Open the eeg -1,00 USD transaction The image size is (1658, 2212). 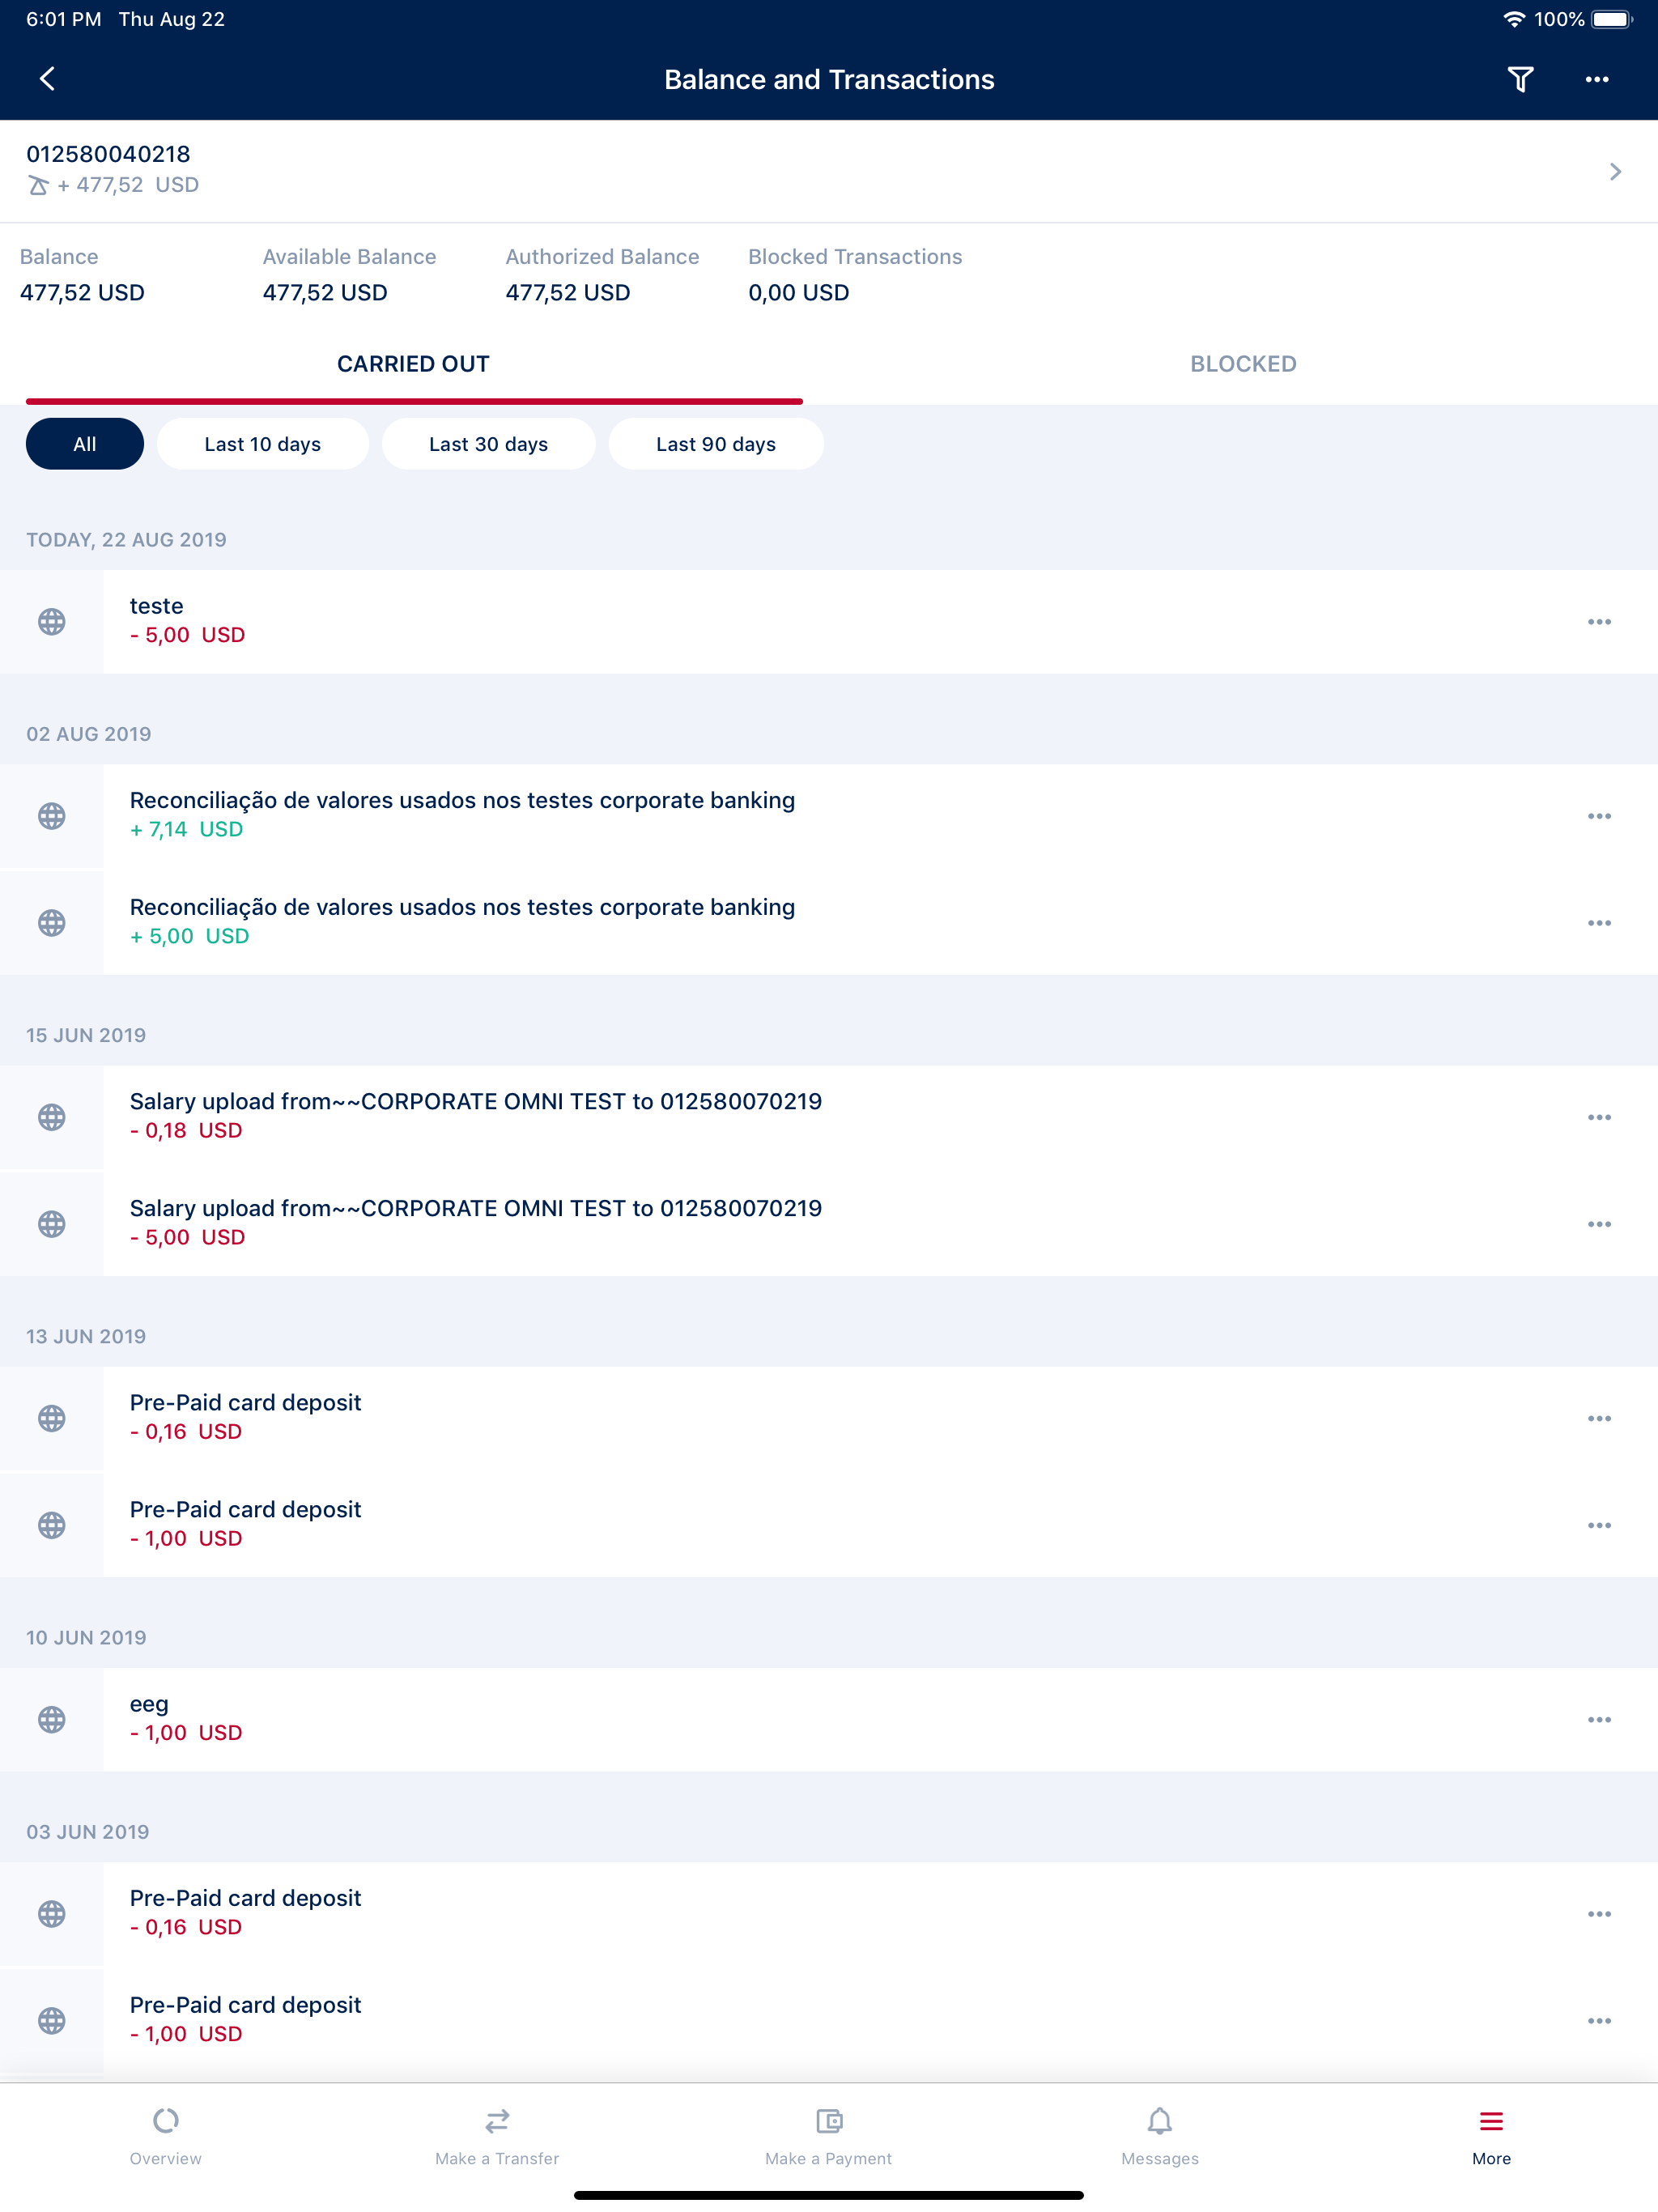[829, 1720]
